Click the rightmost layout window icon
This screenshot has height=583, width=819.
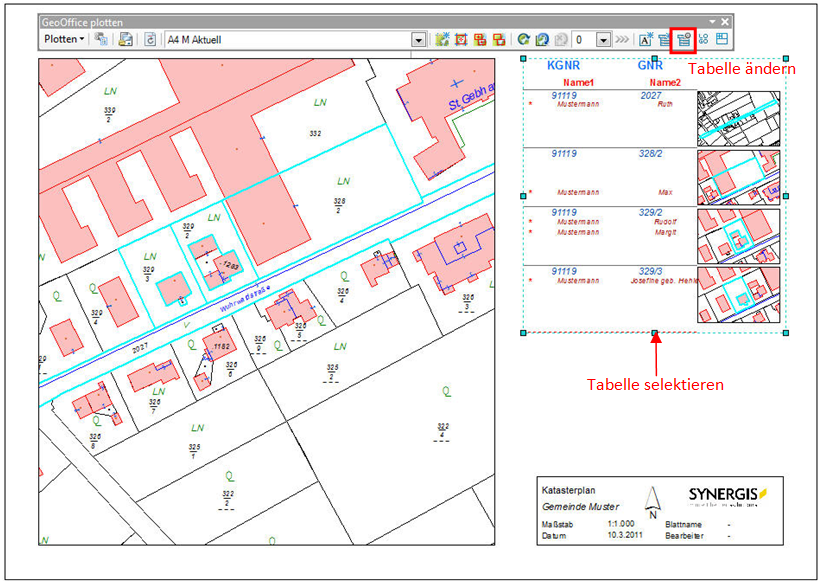pos(722,40)
